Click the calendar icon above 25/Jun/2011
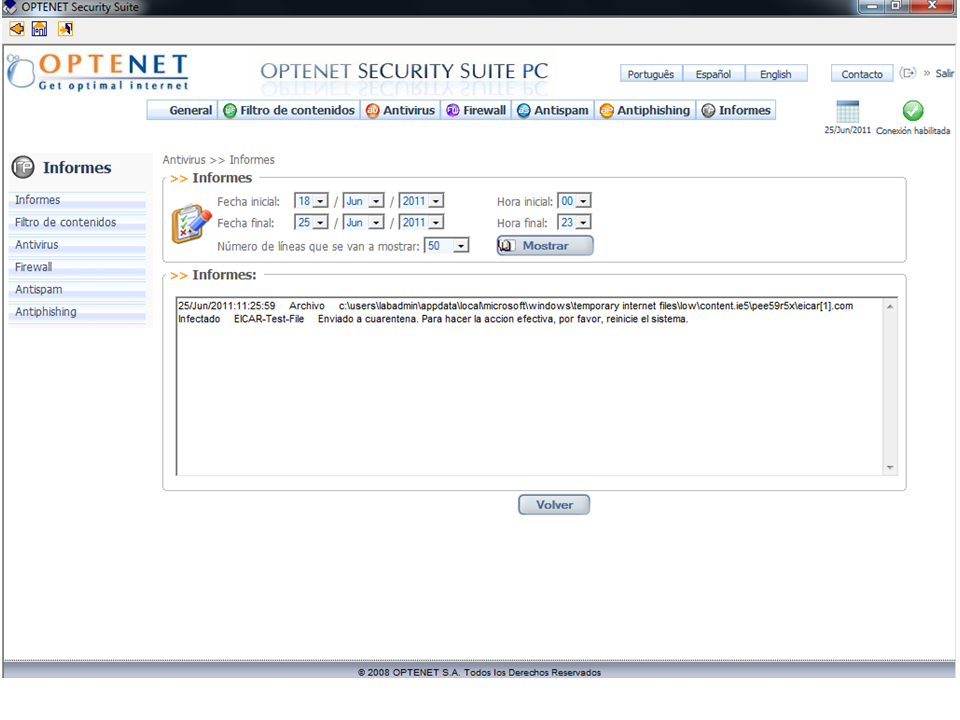This screenshot has height=720, width=960. point(847,112)
